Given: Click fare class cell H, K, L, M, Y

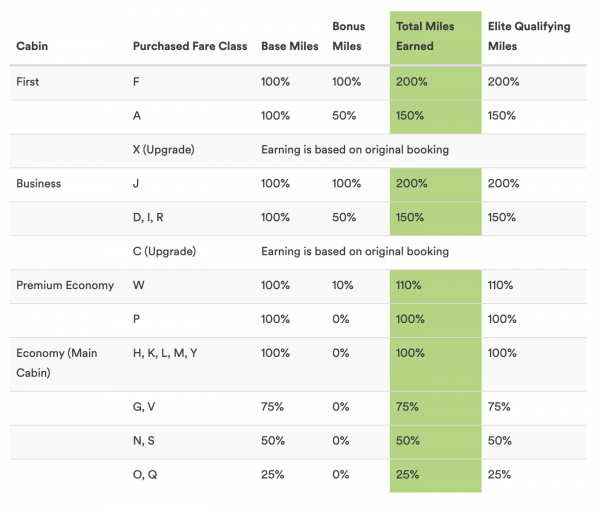Looking at the screenshot, I should [x=165, y=353].
